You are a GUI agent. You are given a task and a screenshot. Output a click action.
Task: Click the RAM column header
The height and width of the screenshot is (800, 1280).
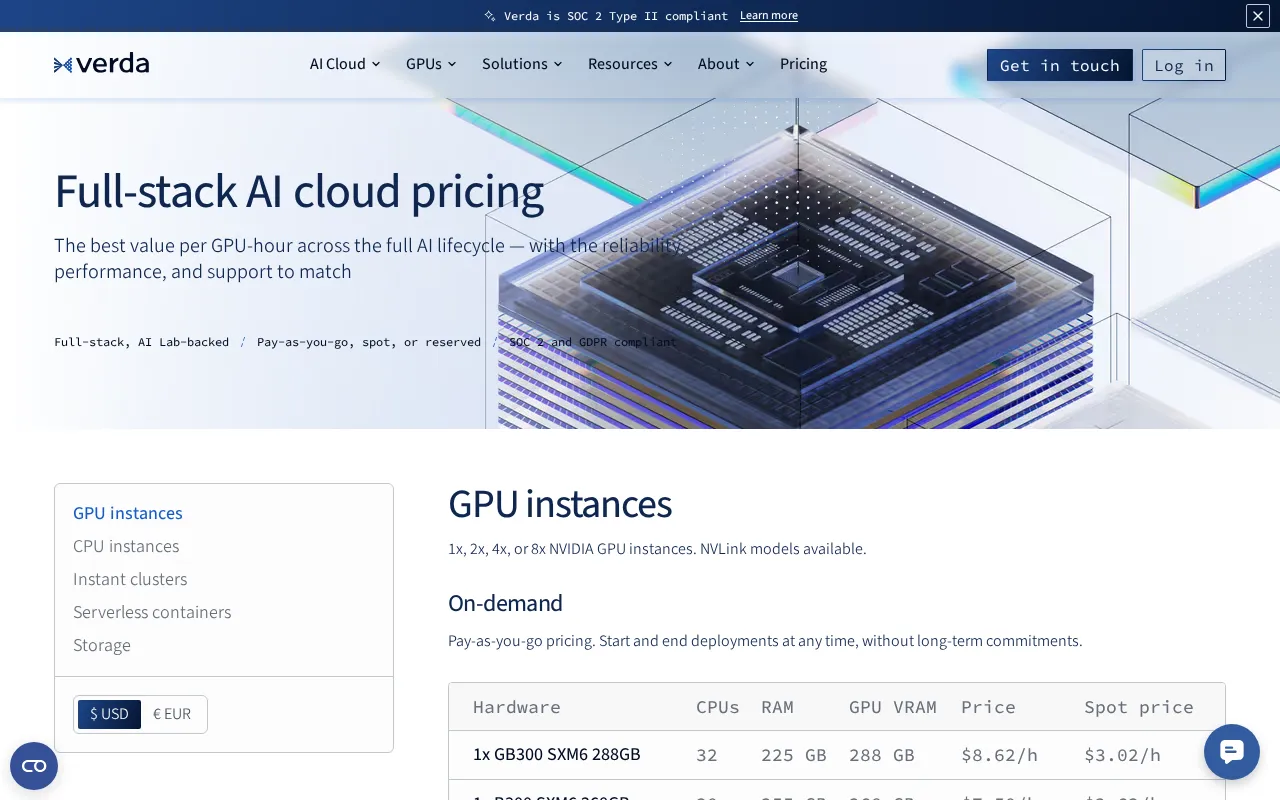coord(777,707)
